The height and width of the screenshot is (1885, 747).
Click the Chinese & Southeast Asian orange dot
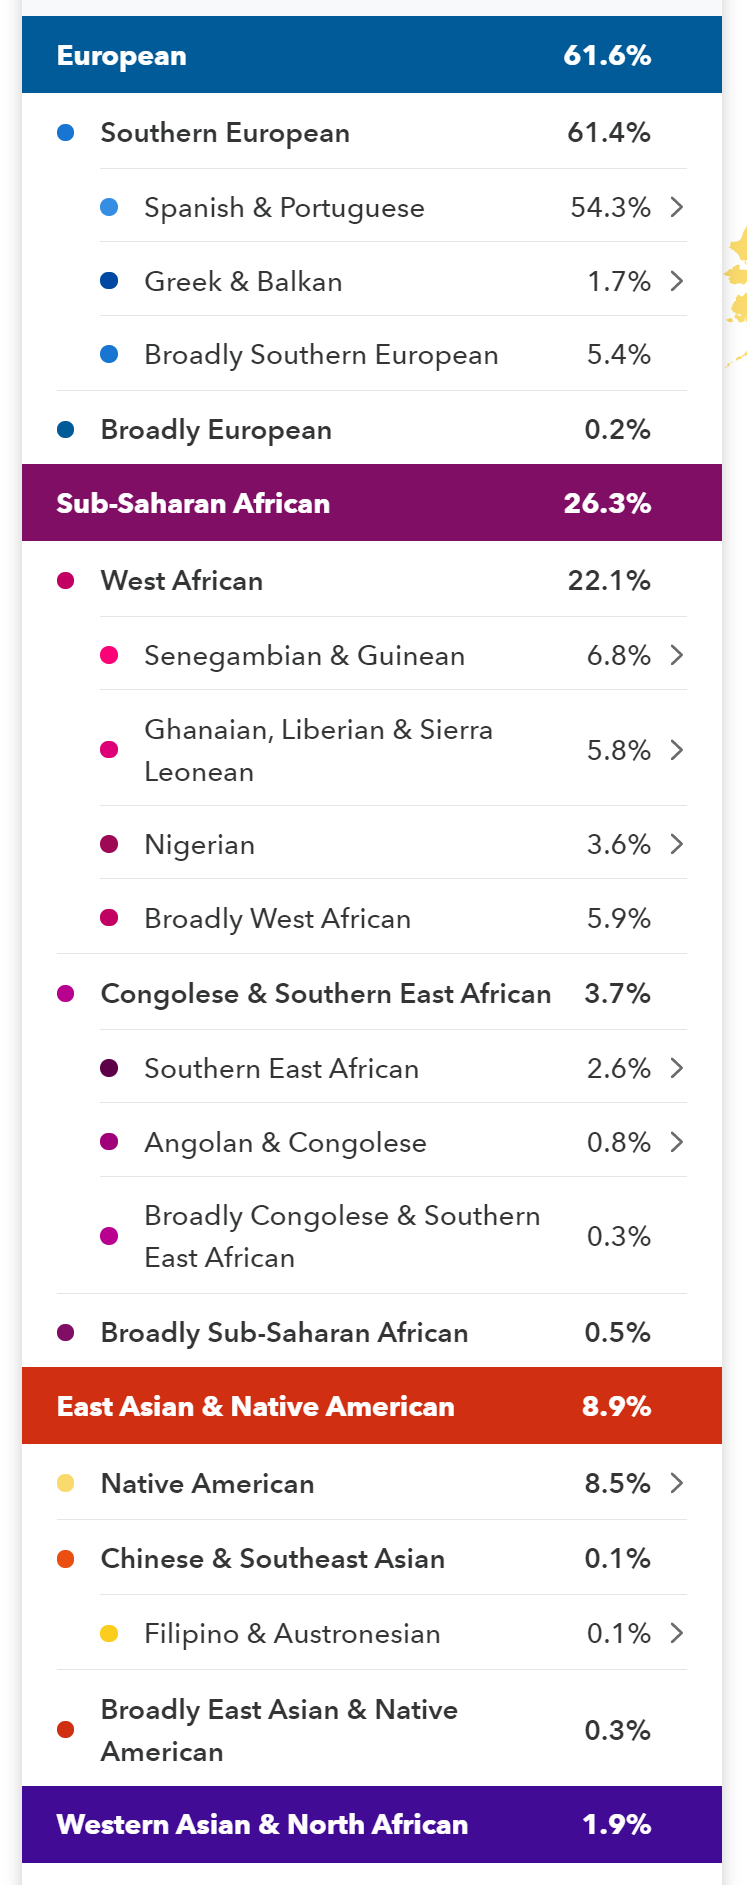[x=66, y=1558]
